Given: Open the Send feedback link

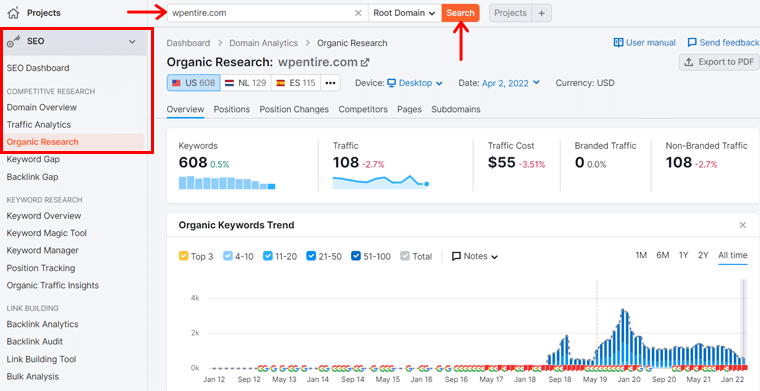Looking at the screenshot, I should pyautogui.click(x=723, y=43).
